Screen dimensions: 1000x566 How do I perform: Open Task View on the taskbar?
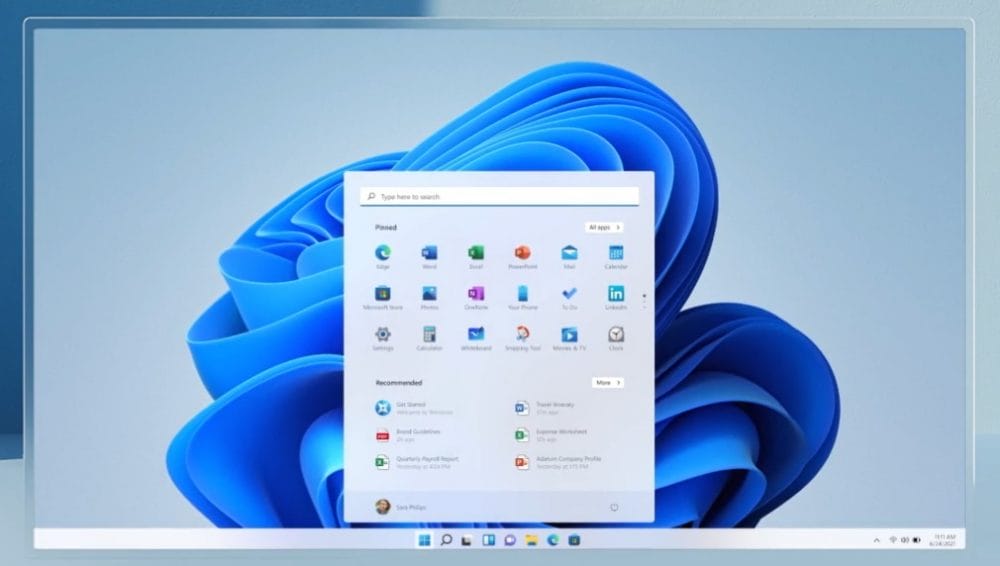(467, 540)
